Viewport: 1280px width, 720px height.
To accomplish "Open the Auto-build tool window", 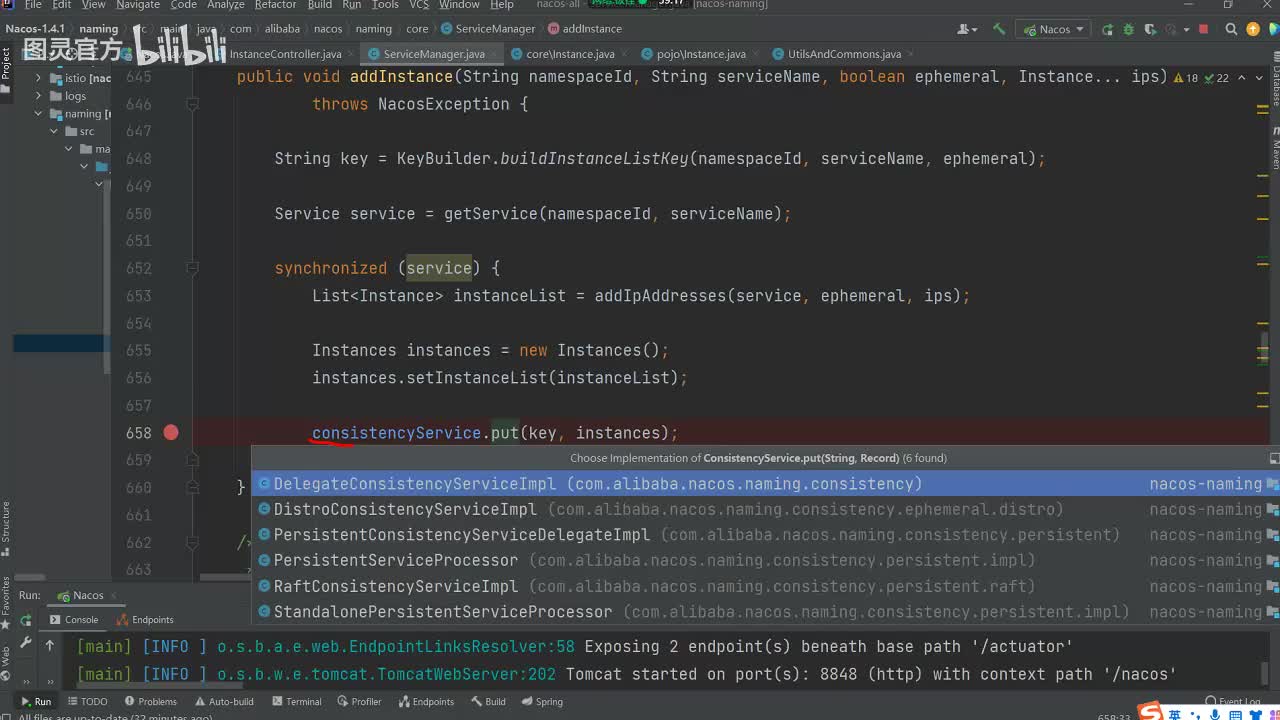I will [x=225, y=702].
